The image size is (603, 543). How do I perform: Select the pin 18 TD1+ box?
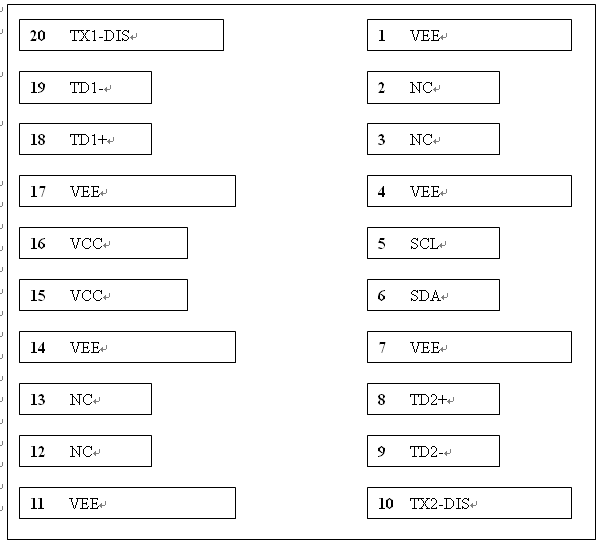pos(85,139)
